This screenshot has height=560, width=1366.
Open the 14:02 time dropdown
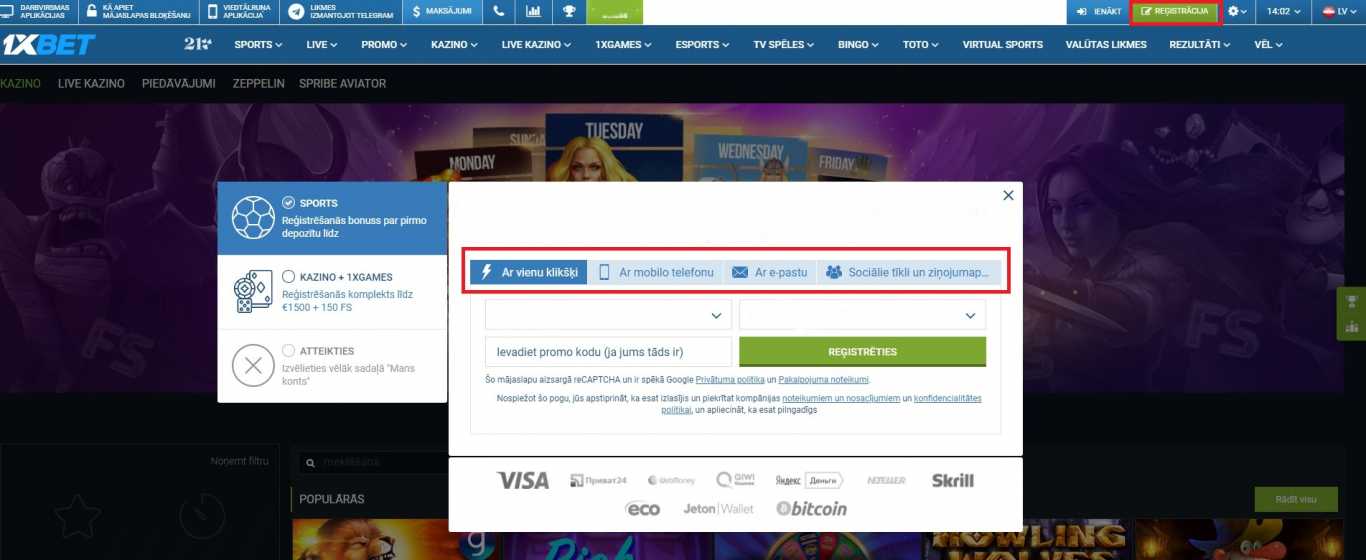[x=1283, y=12]
